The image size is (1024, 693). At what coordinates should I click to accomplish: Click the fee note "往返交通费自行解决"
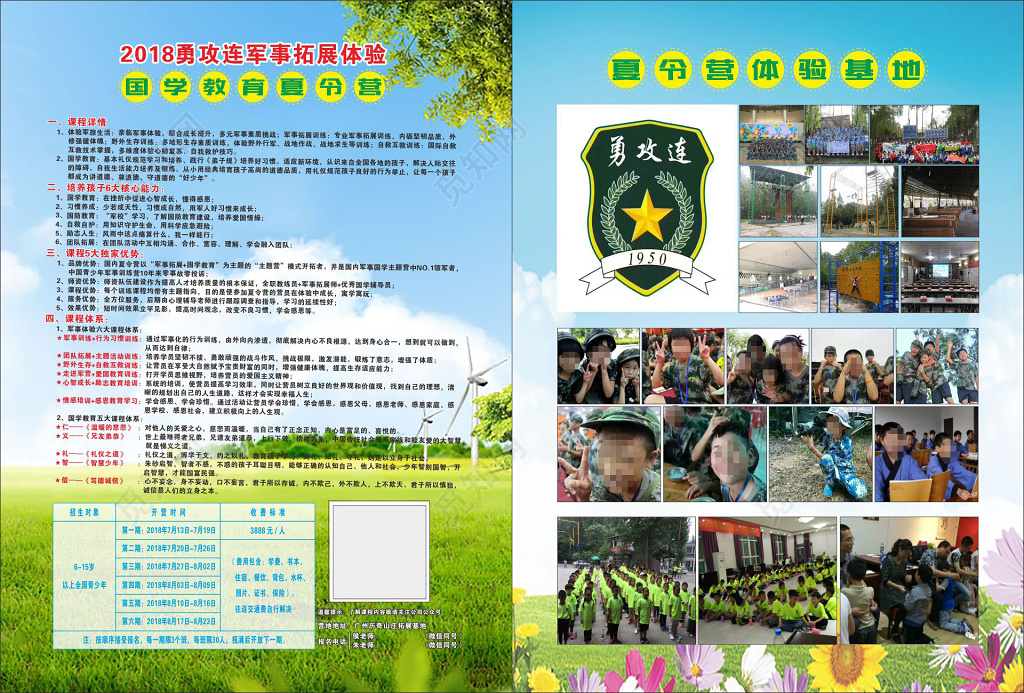[x=263, y=609]
